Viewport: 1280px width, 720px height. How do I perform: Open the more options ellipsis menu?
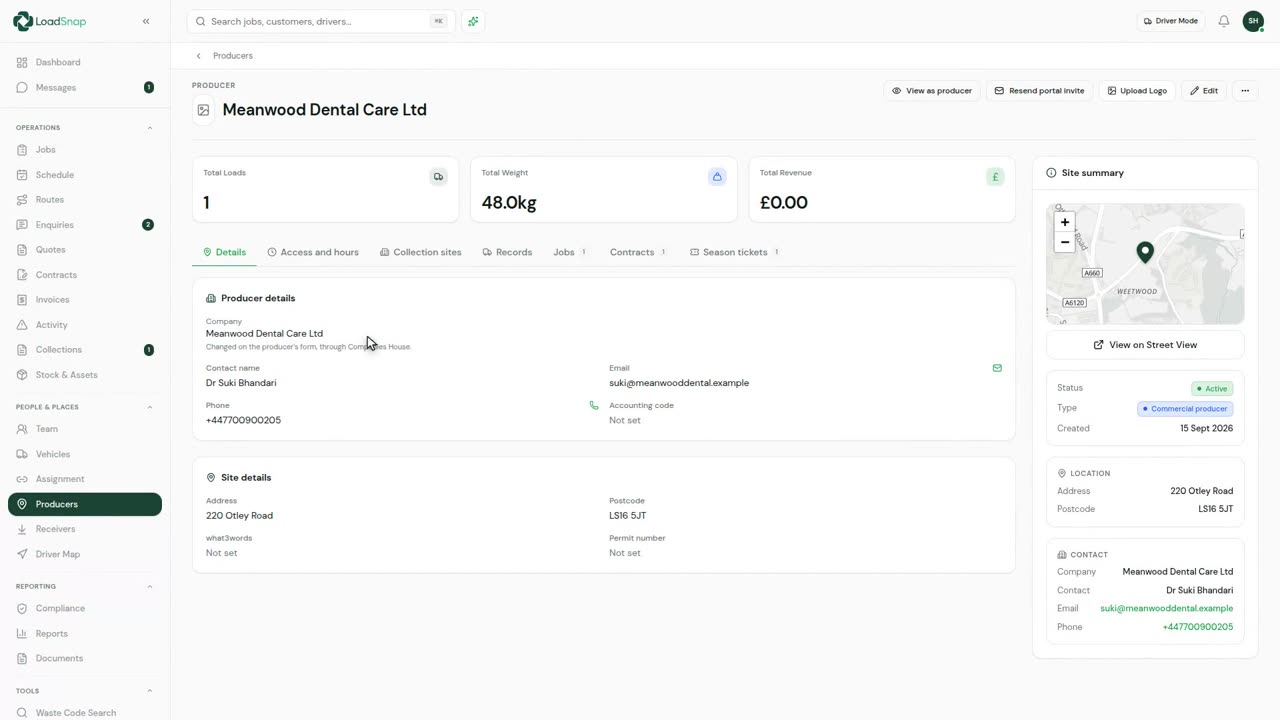[1245, 91]
